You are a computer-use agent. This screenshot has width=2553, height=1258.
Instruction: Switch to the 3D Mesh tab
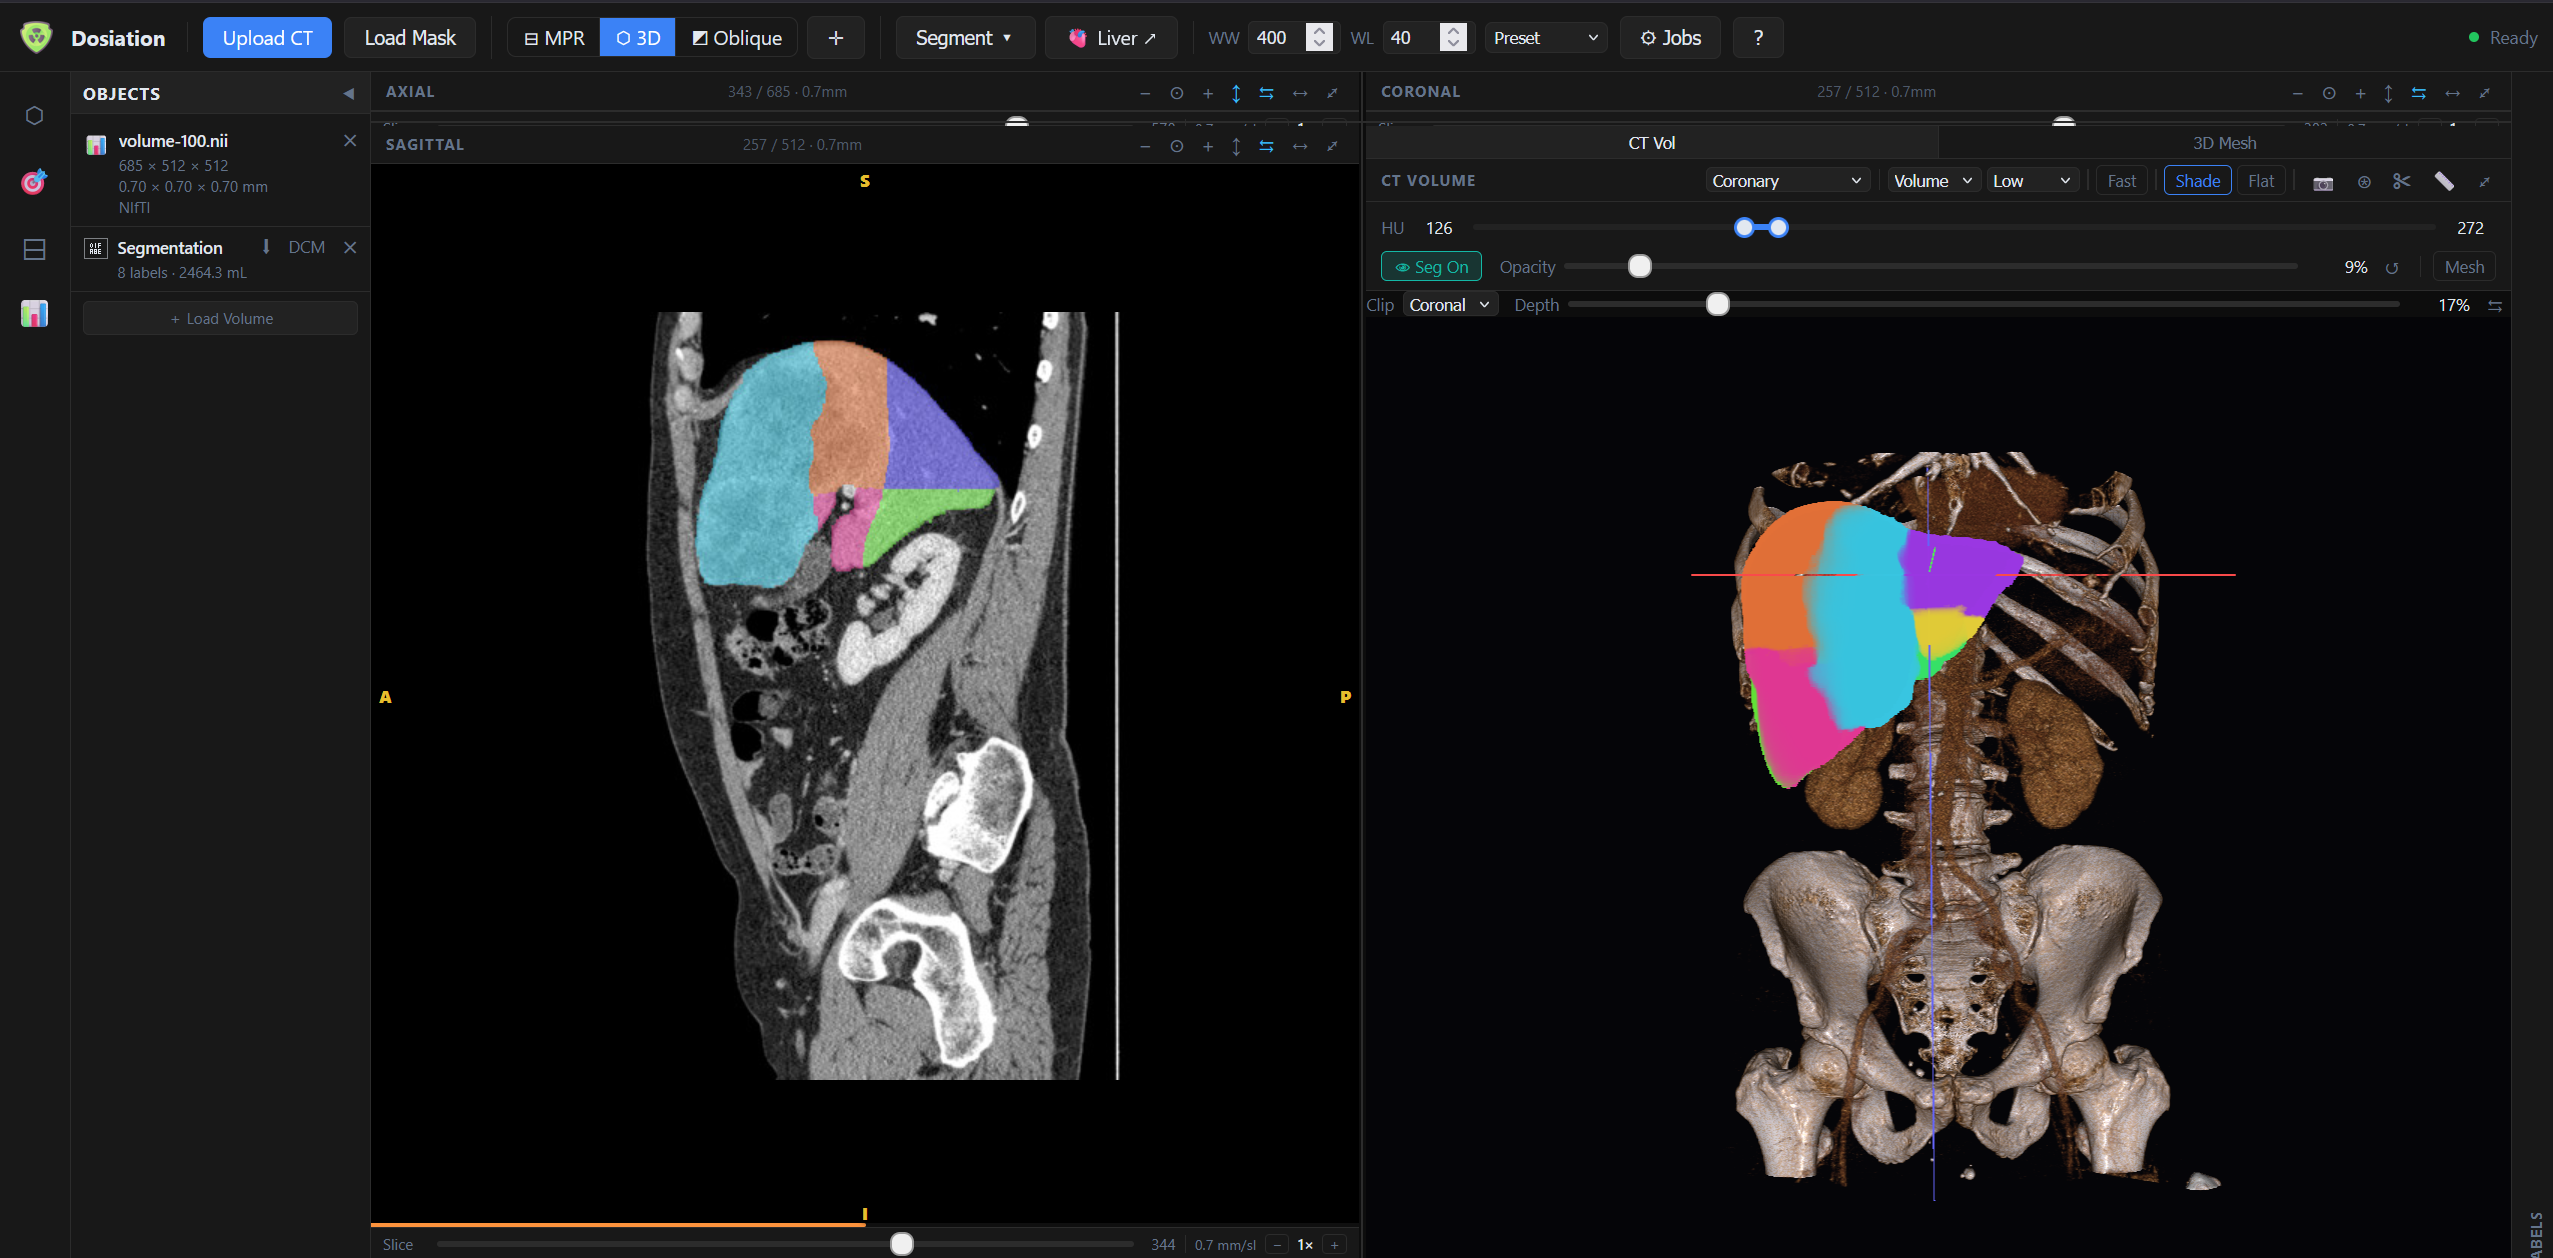tap(2224, 143)
